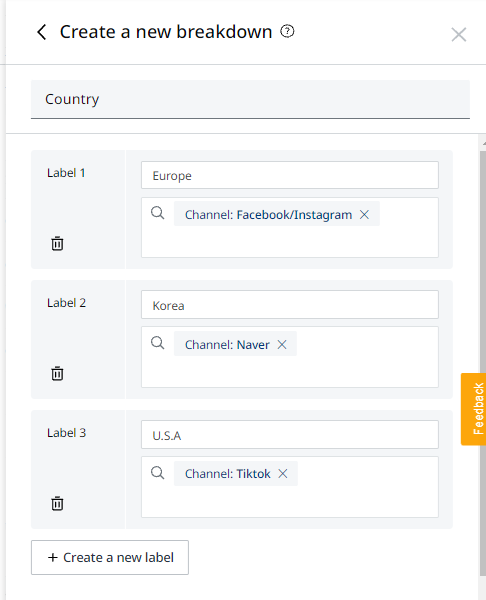The height and width of the screenshot is (600, 486).
Task: Delete Label 1 using trash icon
Action: (57, 243)
